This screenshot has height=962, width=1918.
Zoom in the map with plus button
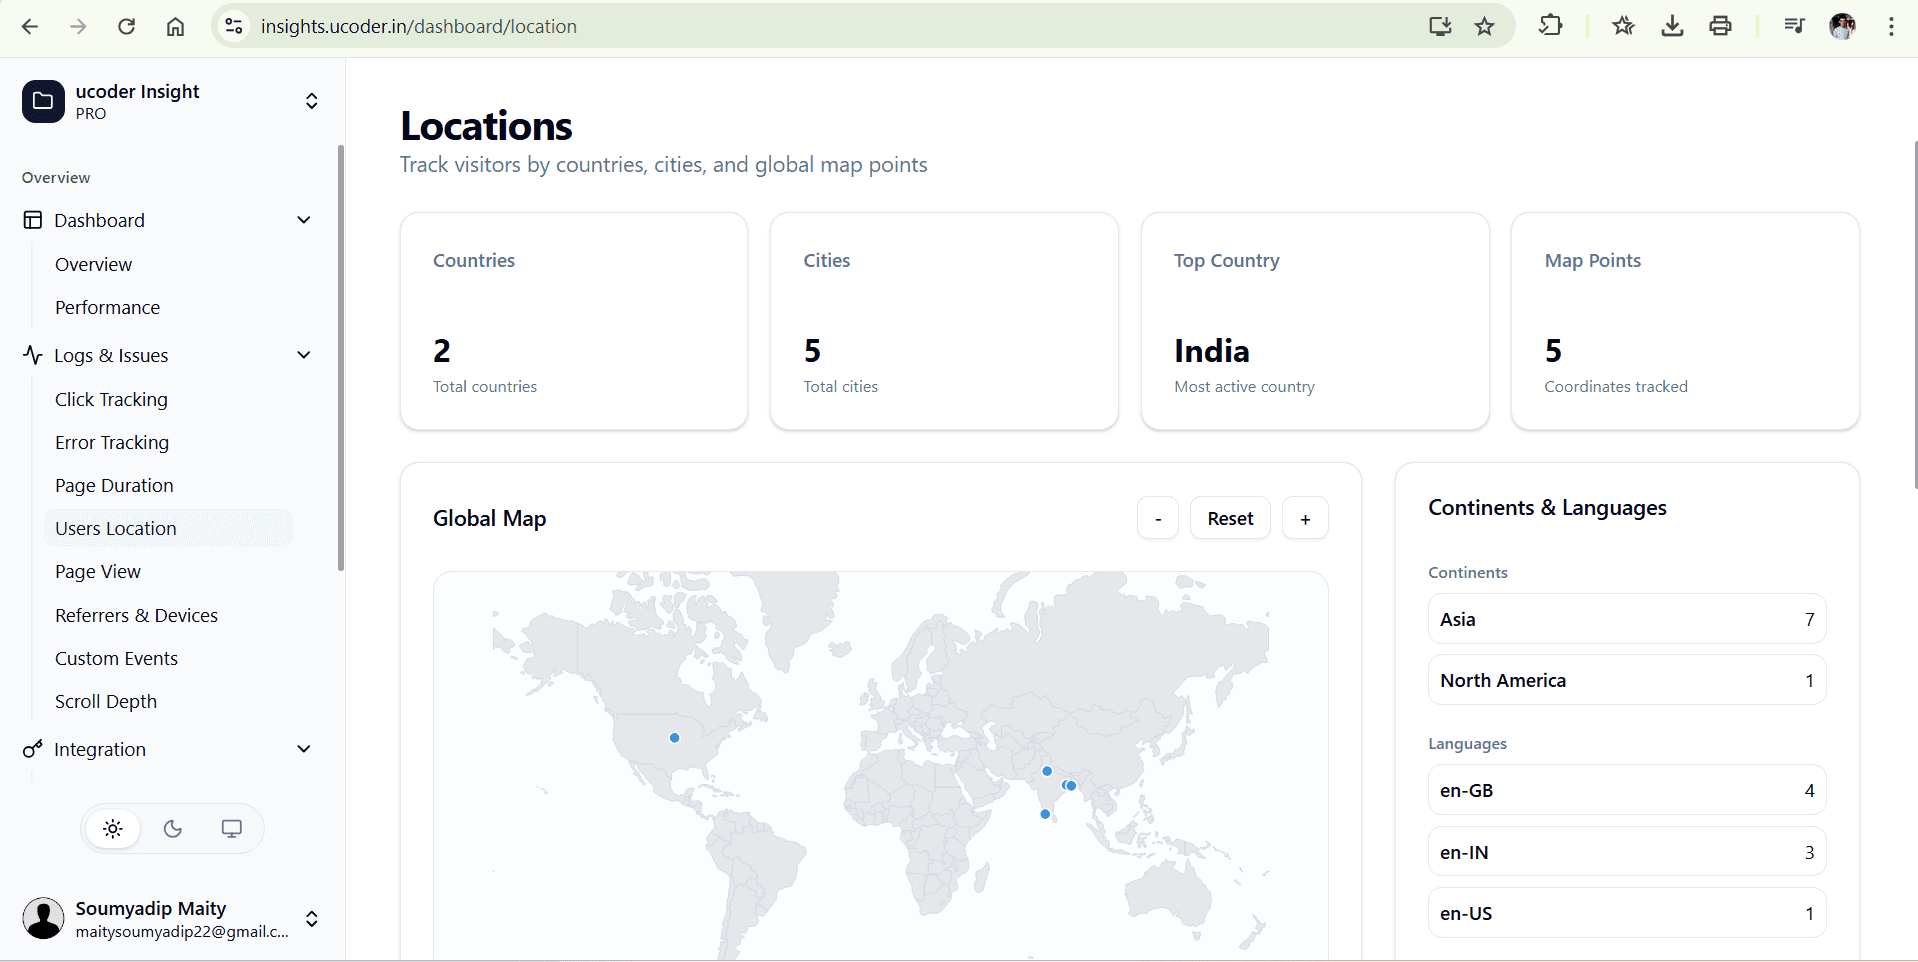point(1305,518)
